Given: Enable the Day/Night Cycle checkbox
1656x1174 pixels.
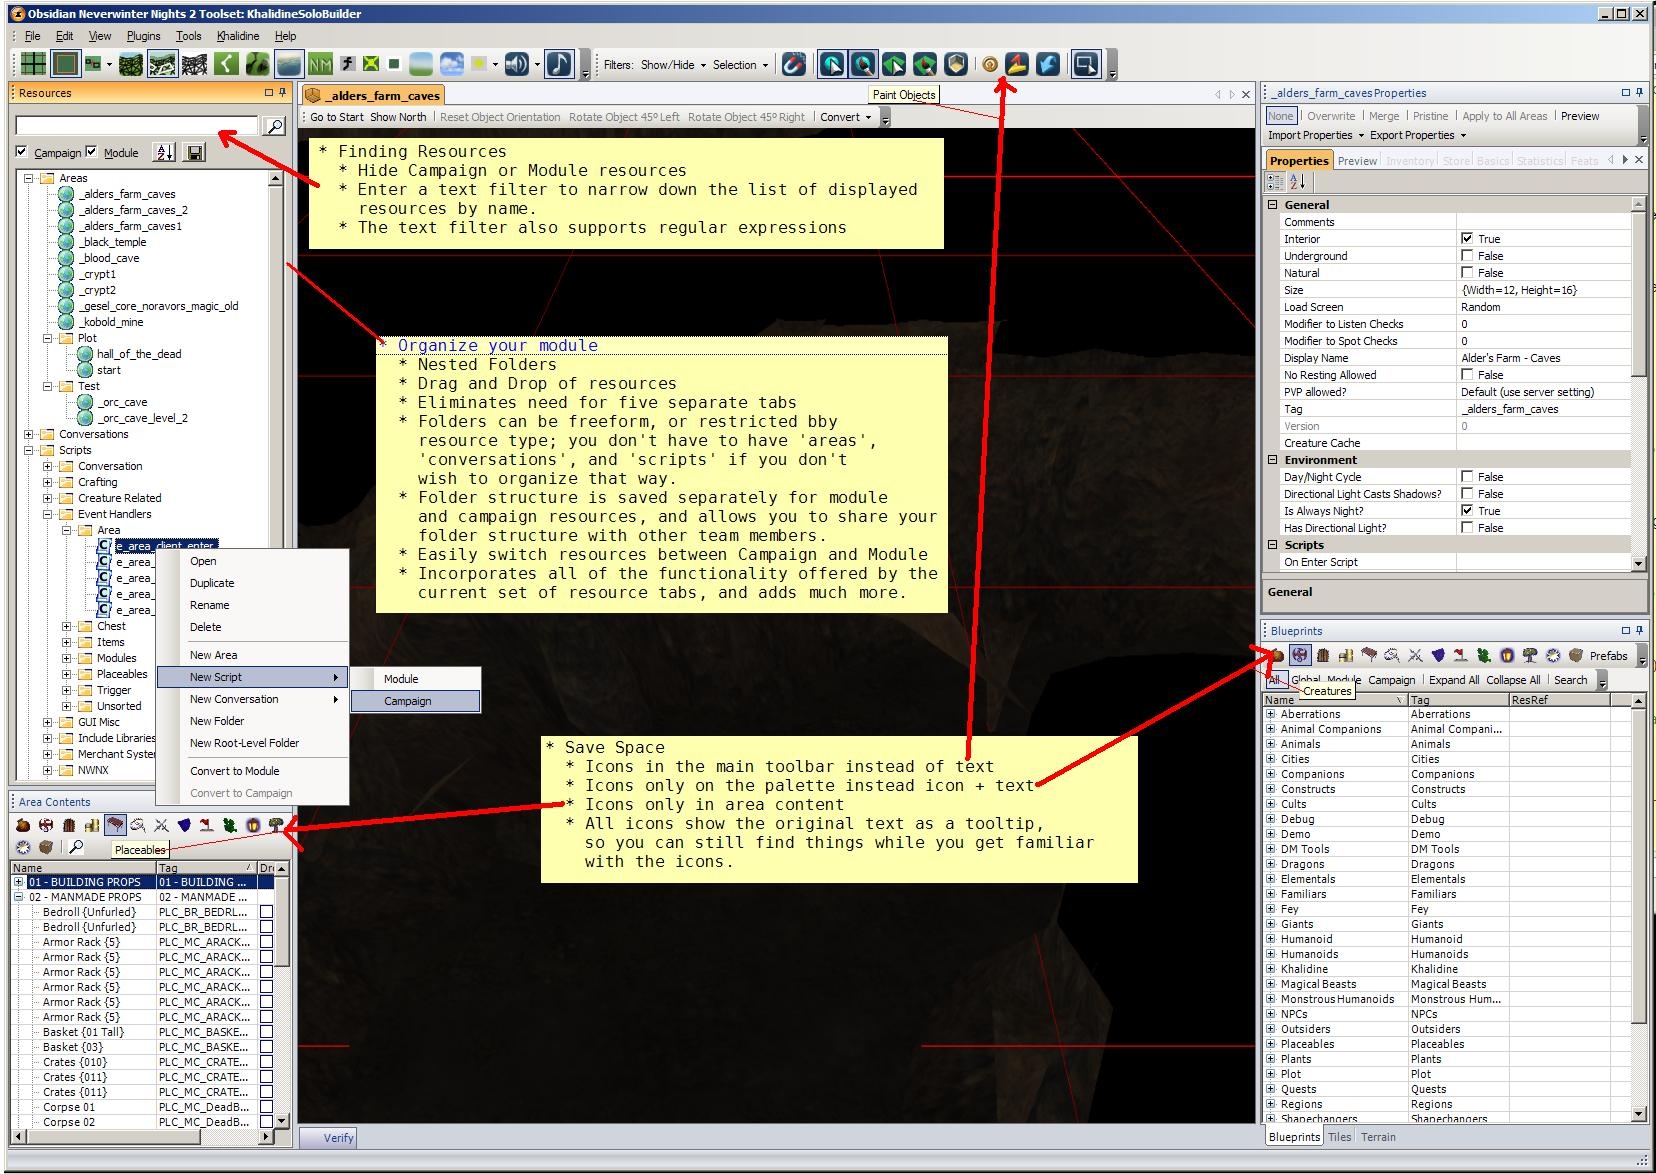Looking at the screenshot, I should click(x=1467, y=477).
